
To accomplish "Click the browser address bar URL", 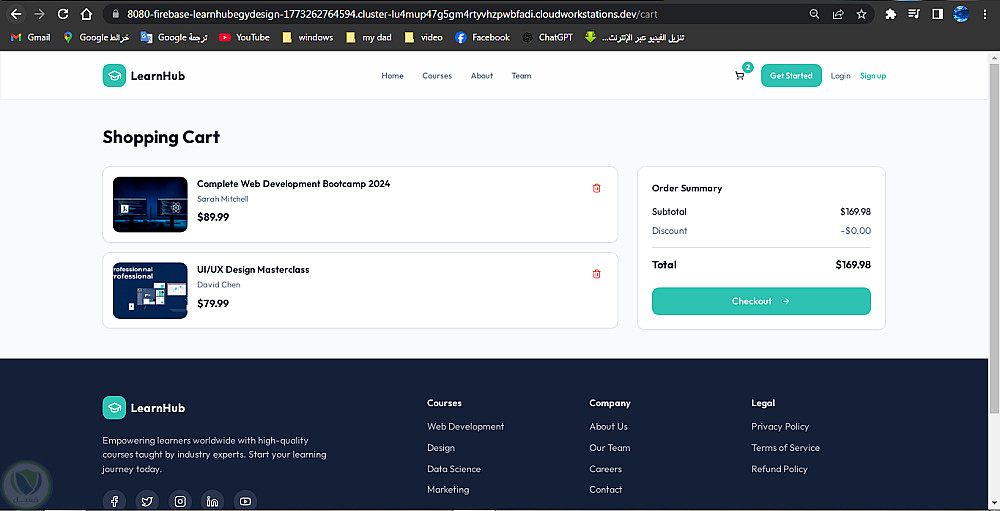I will coord(392,14).
